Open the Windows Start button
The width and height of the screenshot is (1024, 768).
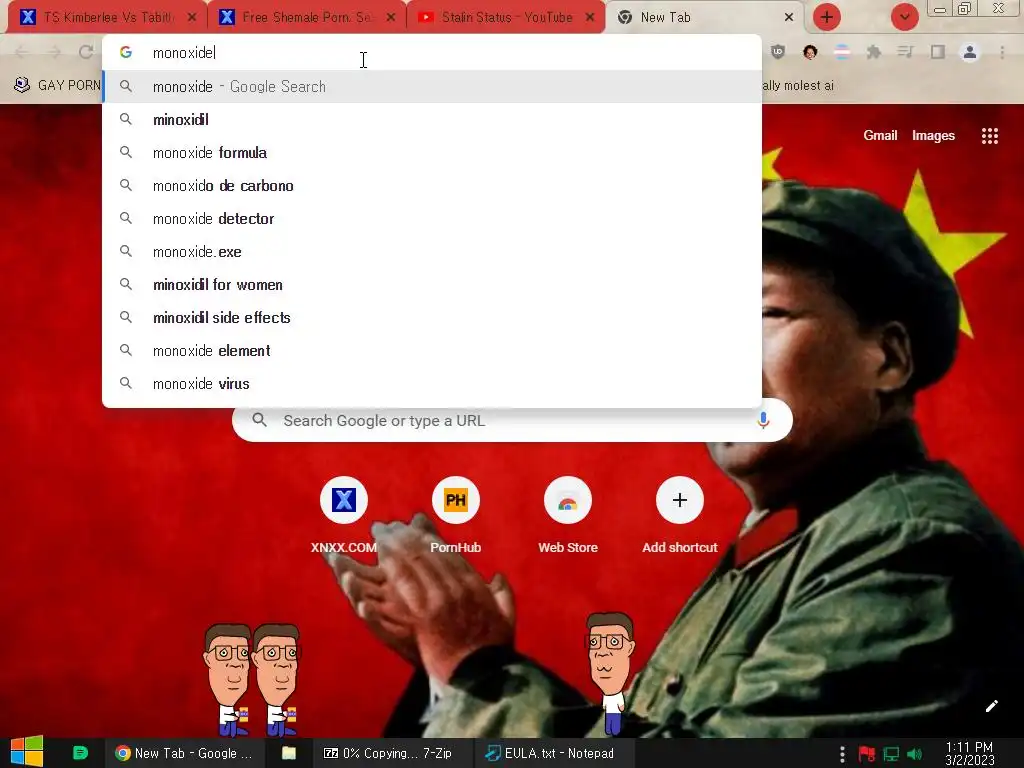tap(27, 752)
